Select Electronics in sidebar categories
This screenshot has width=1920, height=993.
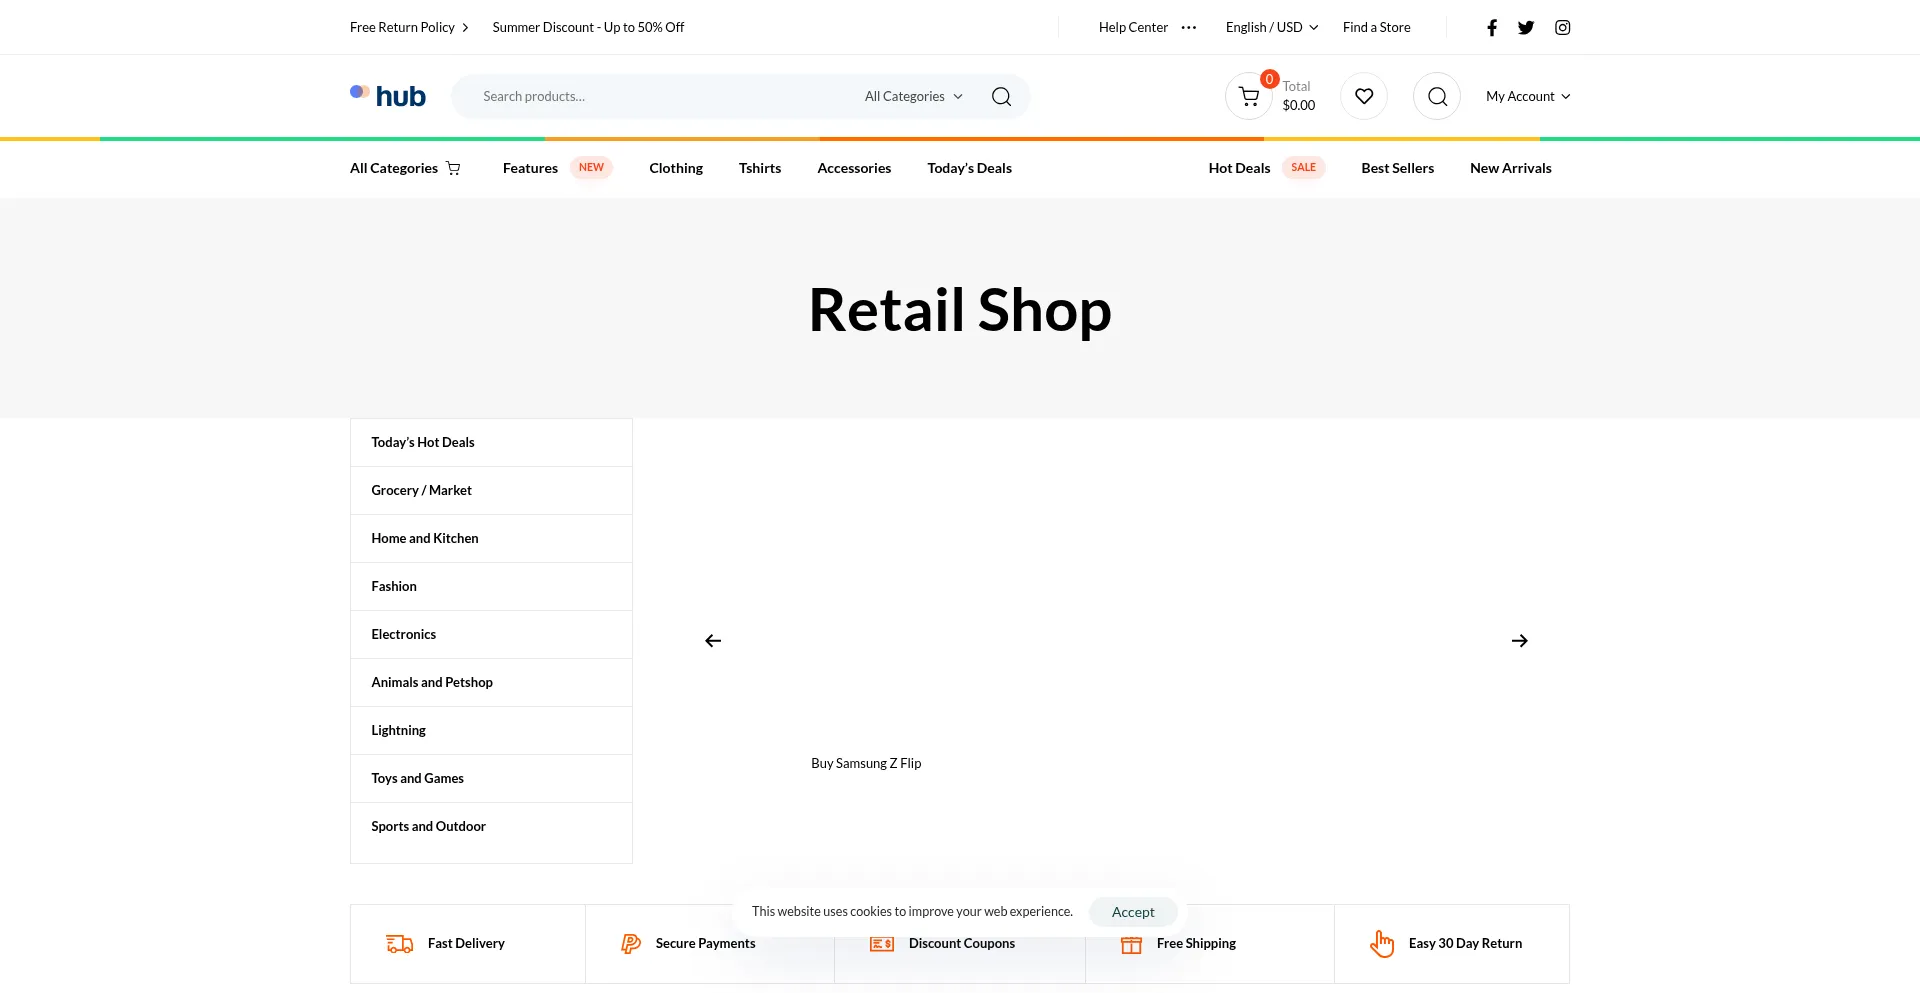(404, 635)
